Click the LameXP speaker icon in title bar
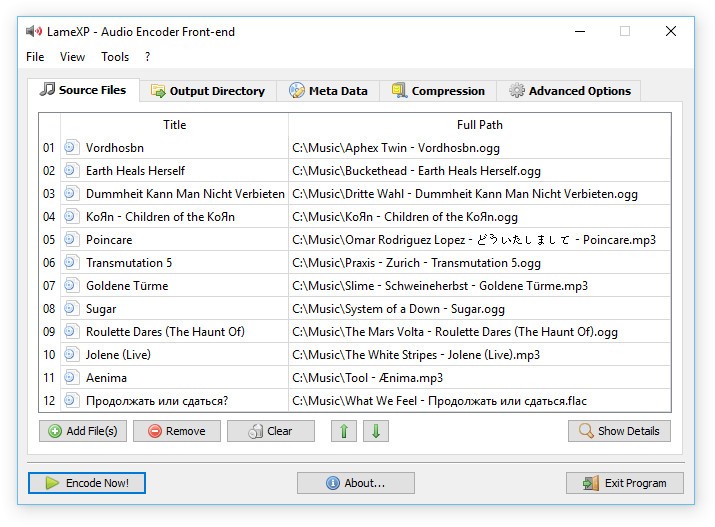 pos(35,31)
